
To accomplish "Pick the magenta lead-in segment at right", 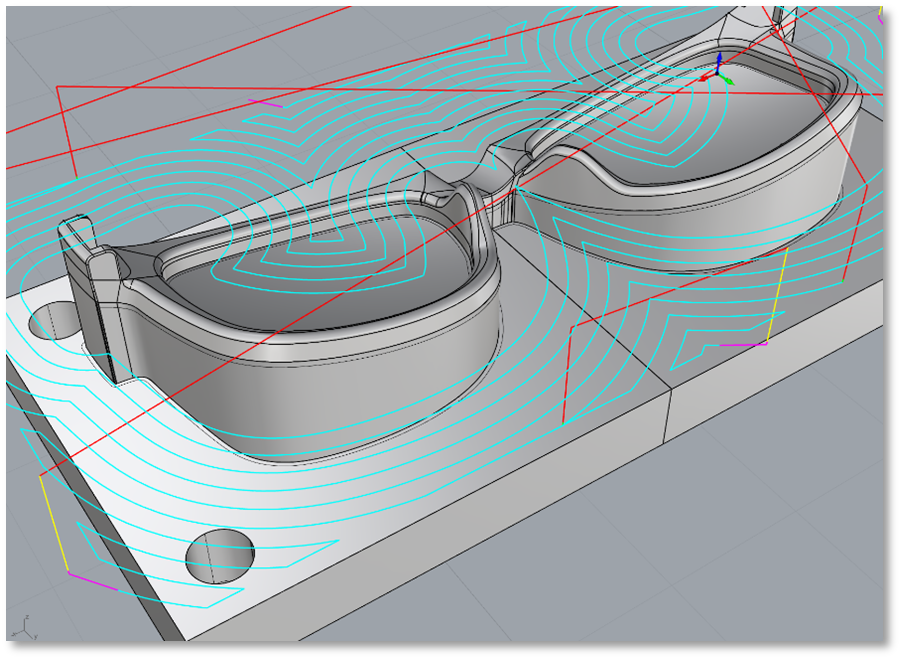I will [743, 345].
